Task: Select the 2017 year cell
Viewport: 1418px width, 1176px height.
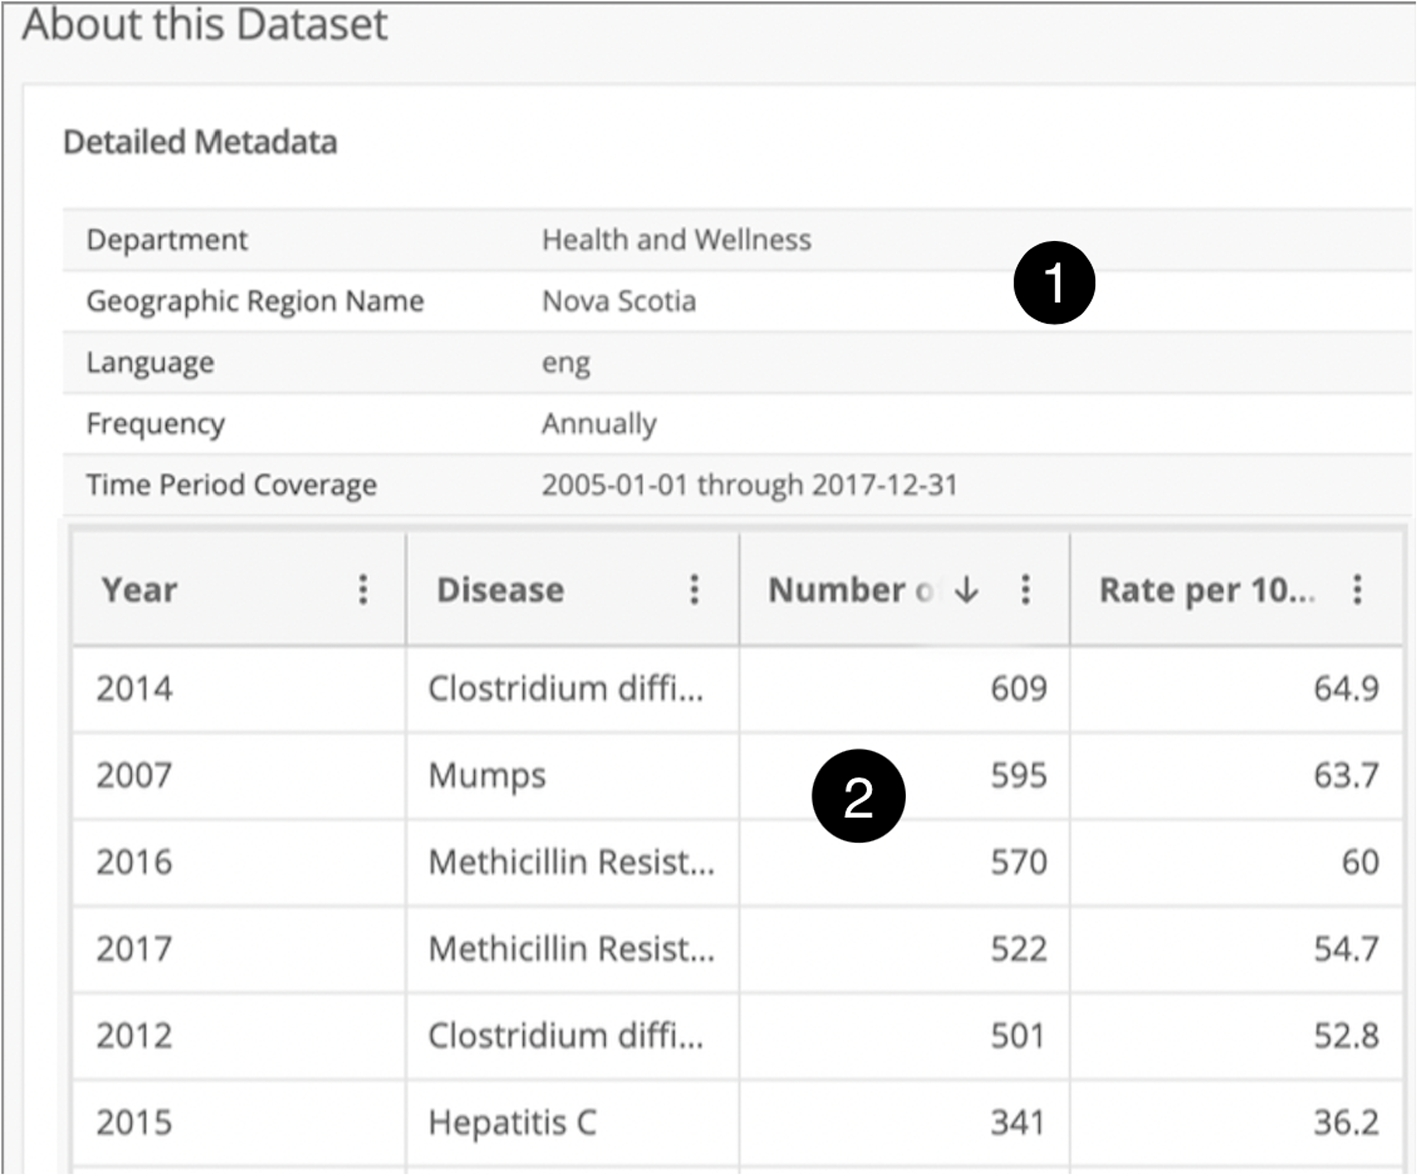Action: click(239, 949)
